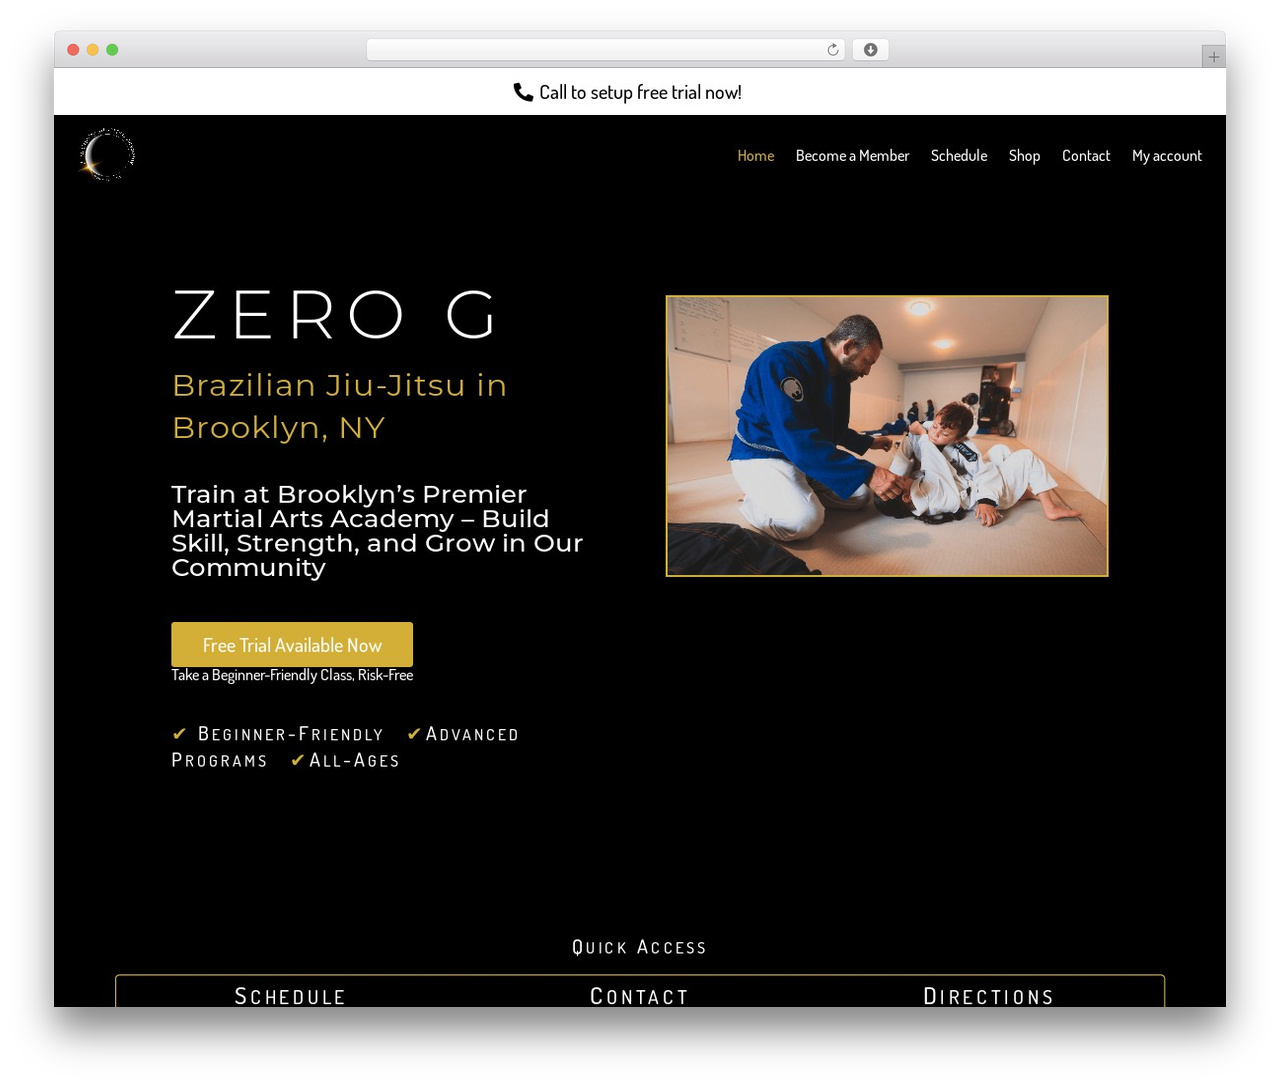1280x1084 pixels.
Task: Click the ZERO G heading
Action: (334, 315)
